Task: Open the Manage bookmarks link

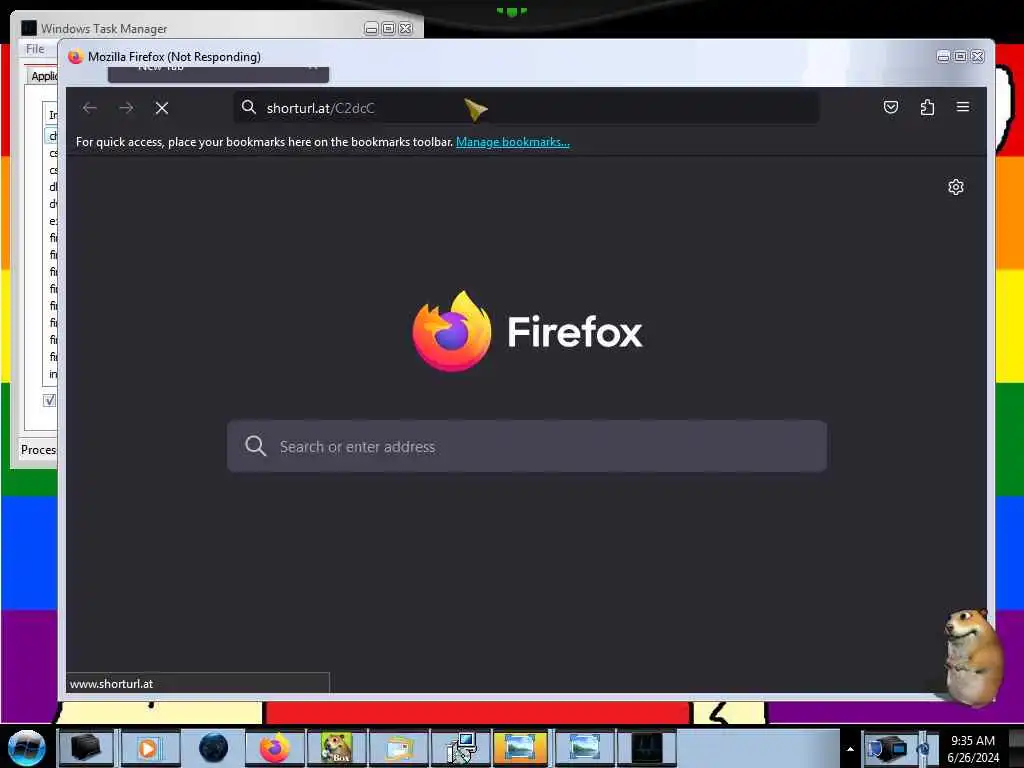Action: pos(513,142)
